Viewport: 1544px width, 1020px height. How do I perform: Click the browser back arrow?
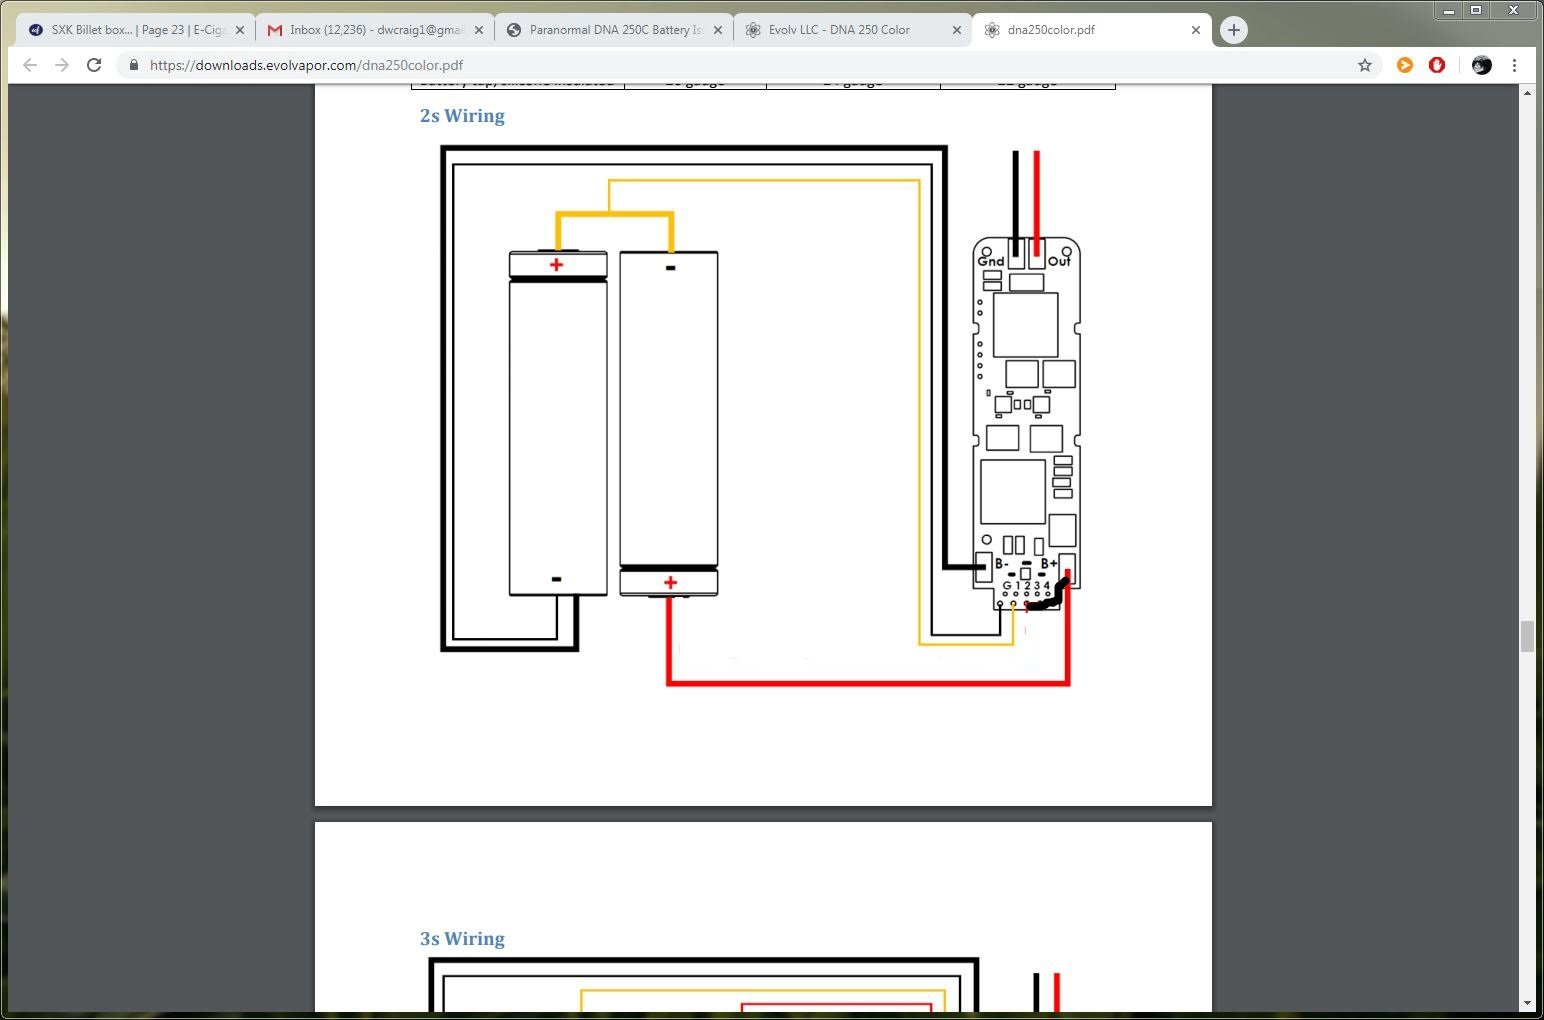pyautogui.click(x=30, y=65)
